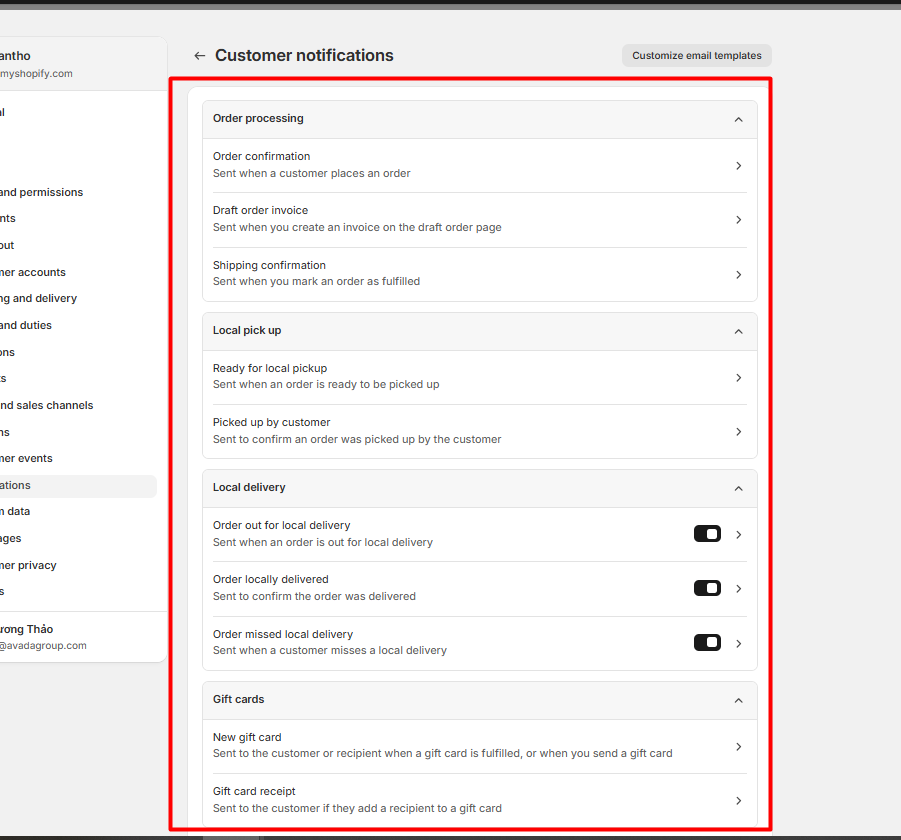Open the Order confirmation notification text
901x840 pixels.
tap(262, 156)
